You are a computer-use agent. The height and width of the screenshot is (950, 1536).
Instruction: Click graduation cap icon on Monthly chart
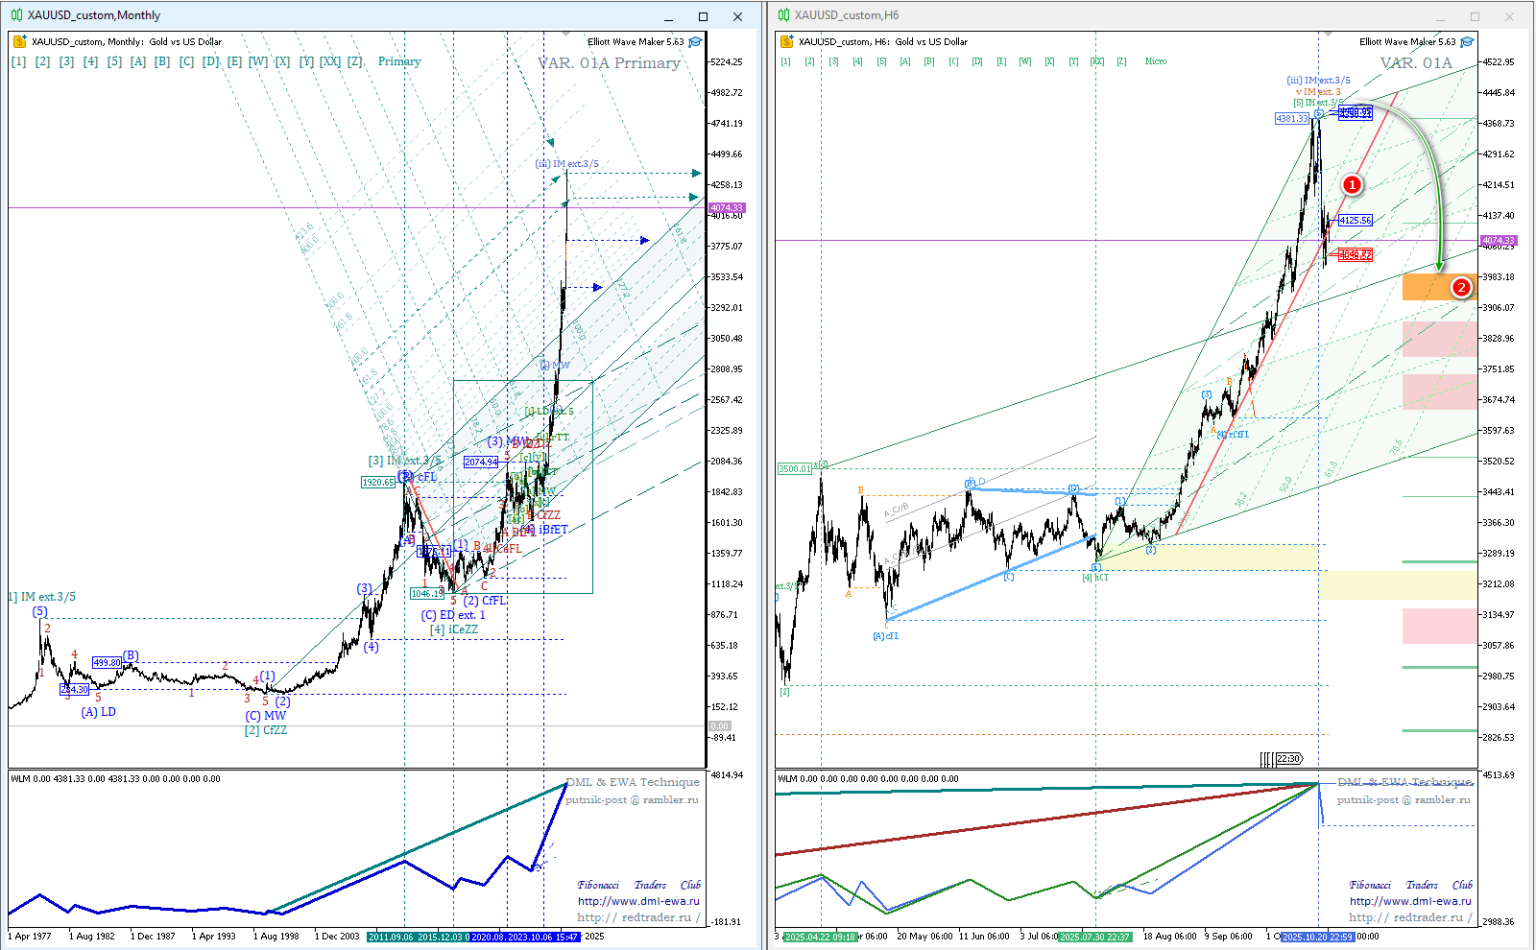(695, 42)
